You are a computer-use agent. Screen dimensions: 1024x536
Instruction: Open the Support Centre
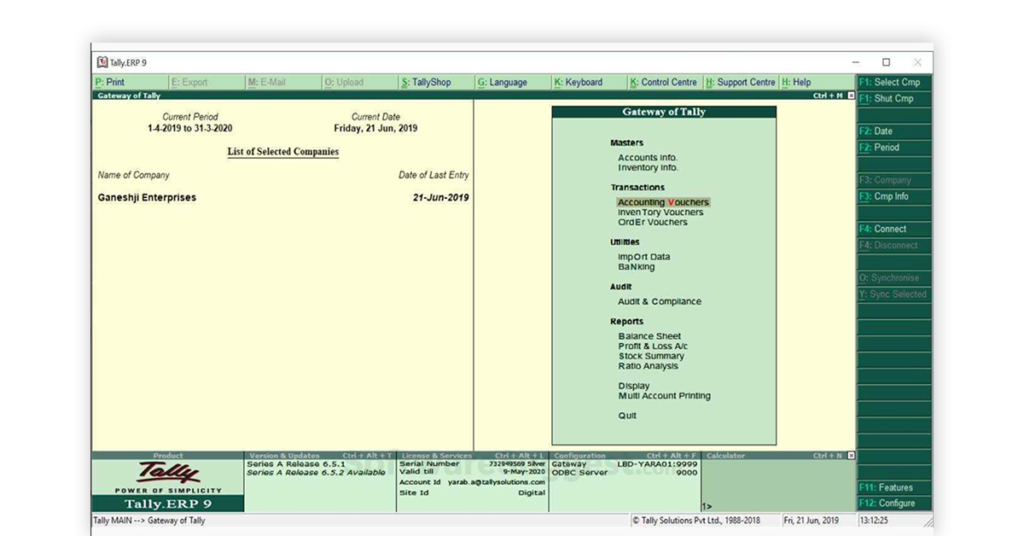tap(741, 82)
